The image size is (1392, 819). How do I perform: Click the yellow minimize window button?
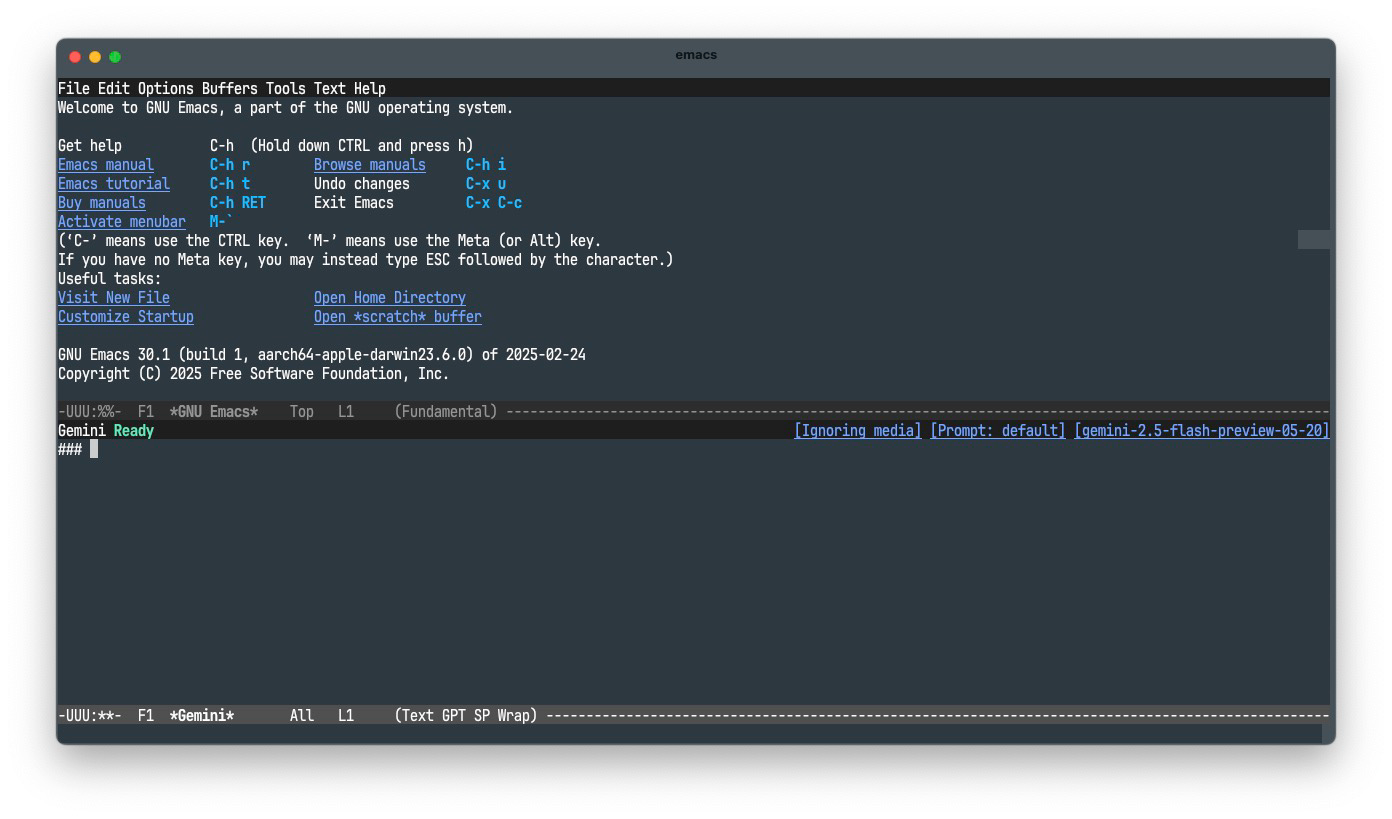(95, 57)
